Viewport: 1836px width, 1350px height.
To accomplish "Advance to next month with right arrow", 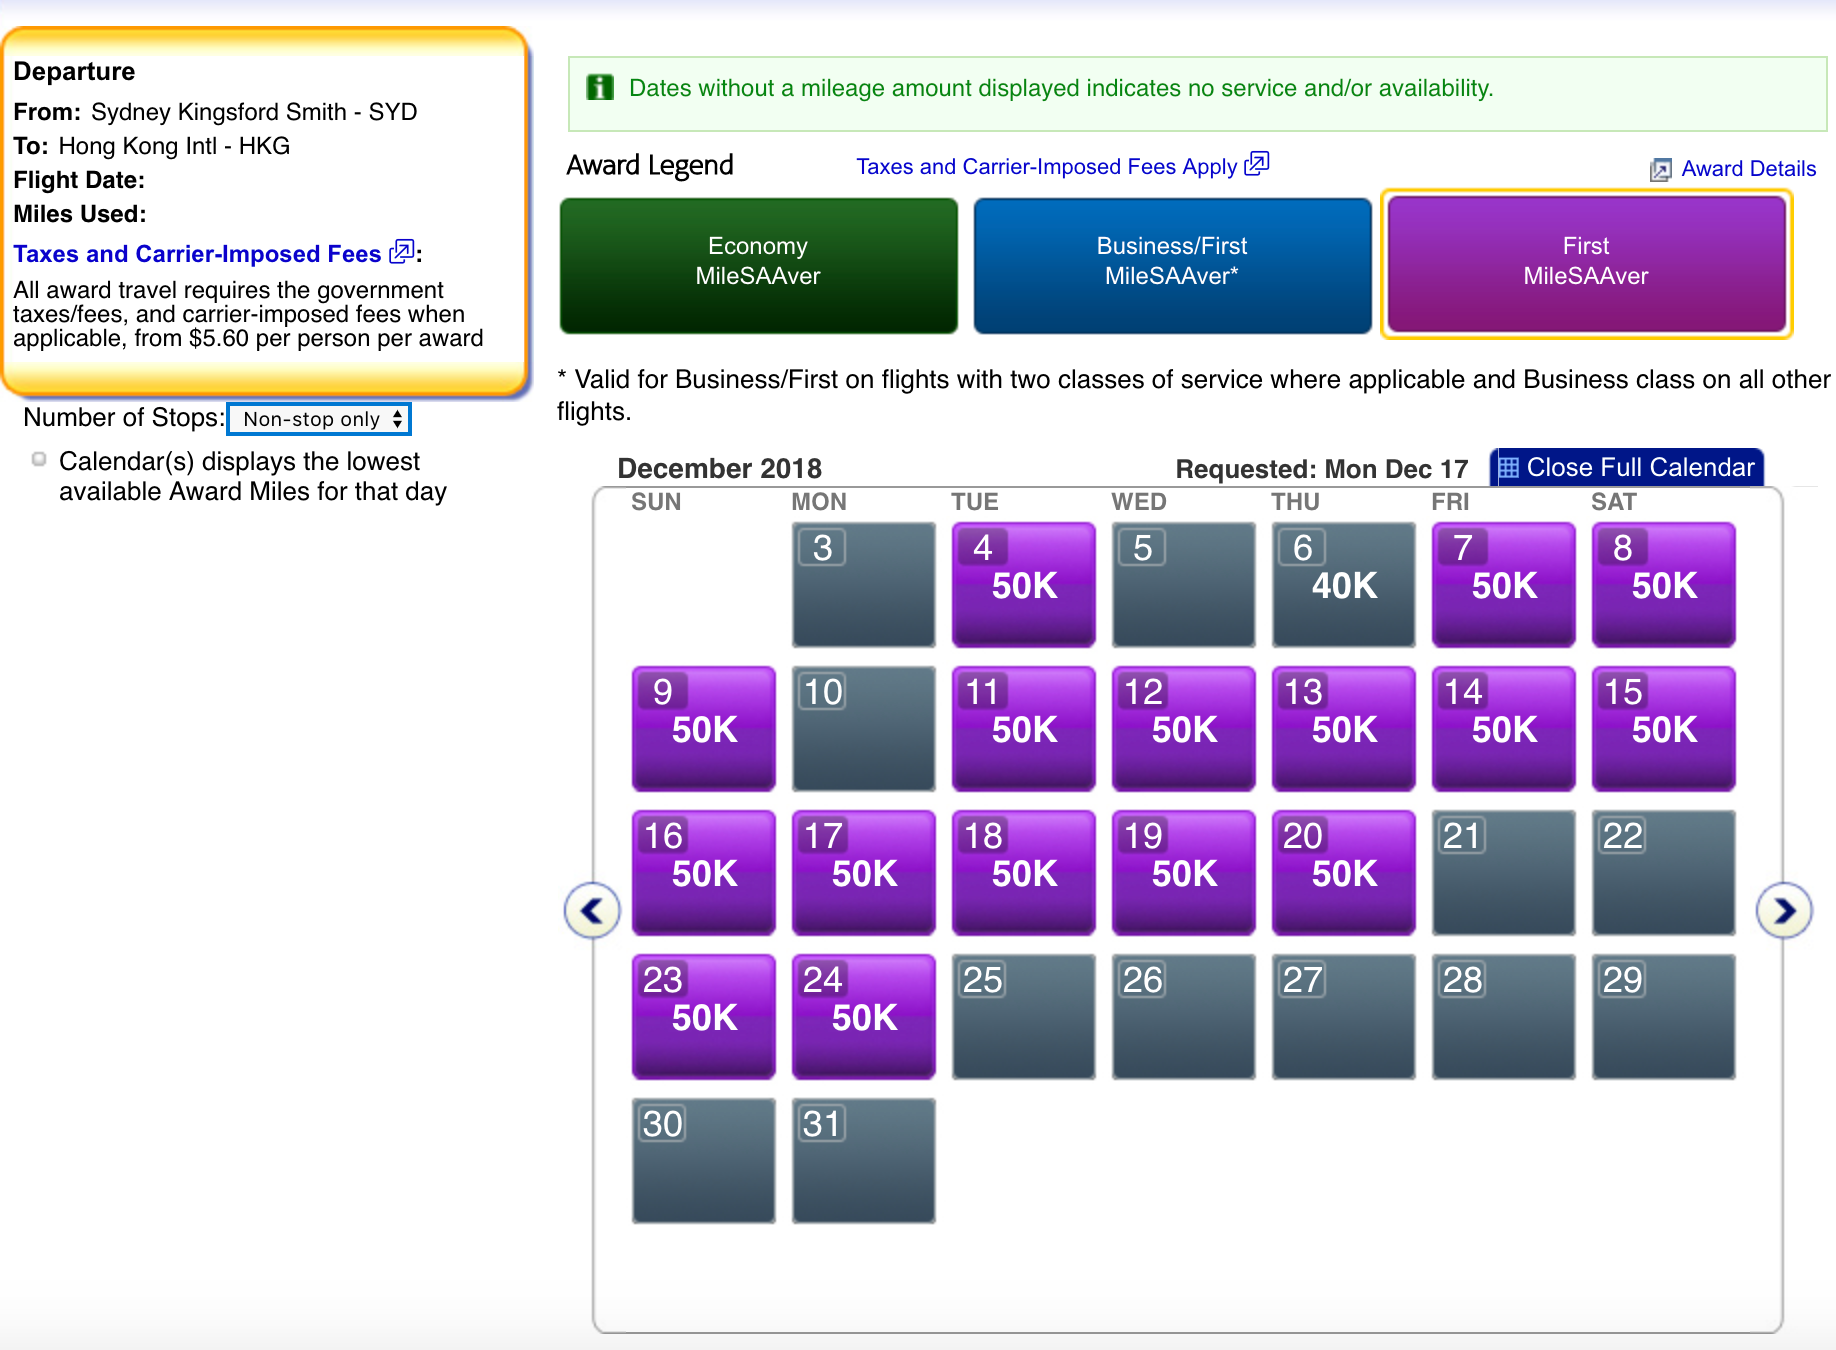I will (1784, 910).
